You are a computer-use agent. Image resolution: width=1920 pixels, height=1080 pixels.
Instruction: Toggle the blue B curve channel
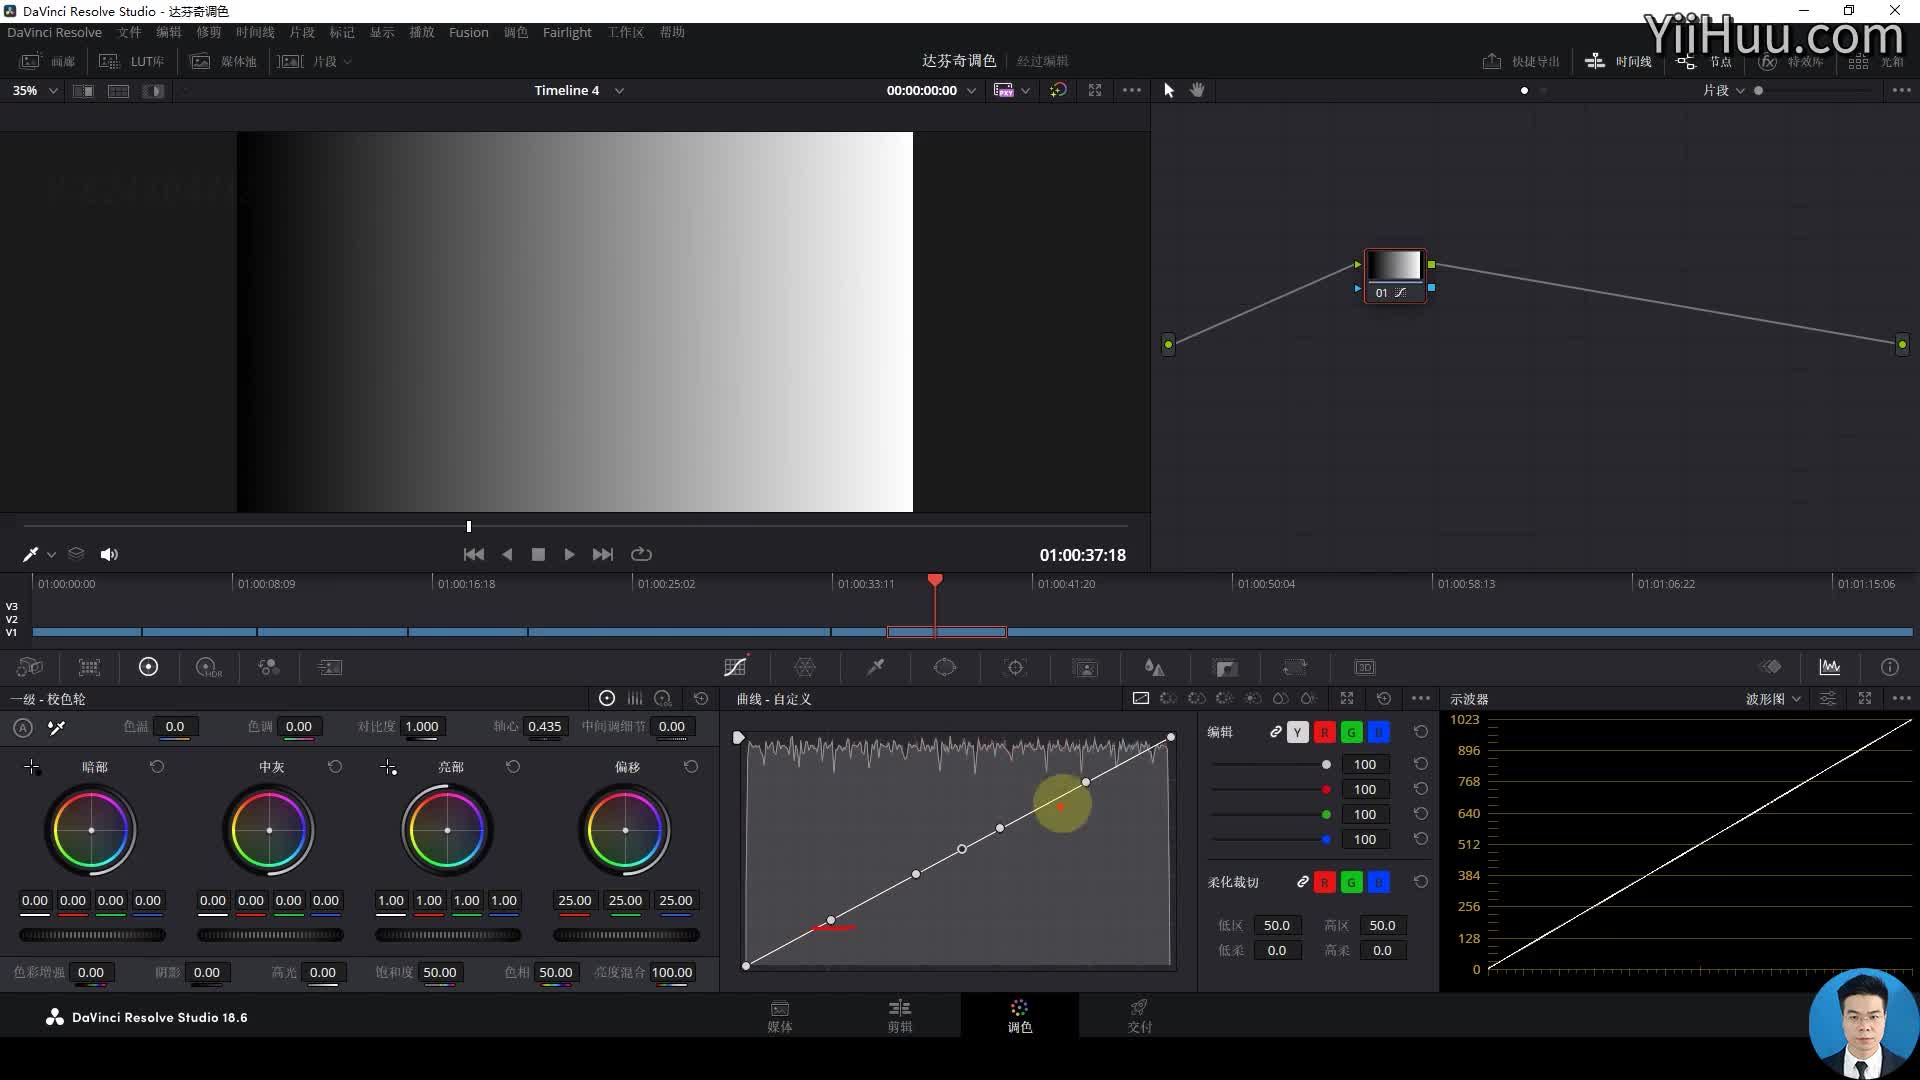(1378, 733)
